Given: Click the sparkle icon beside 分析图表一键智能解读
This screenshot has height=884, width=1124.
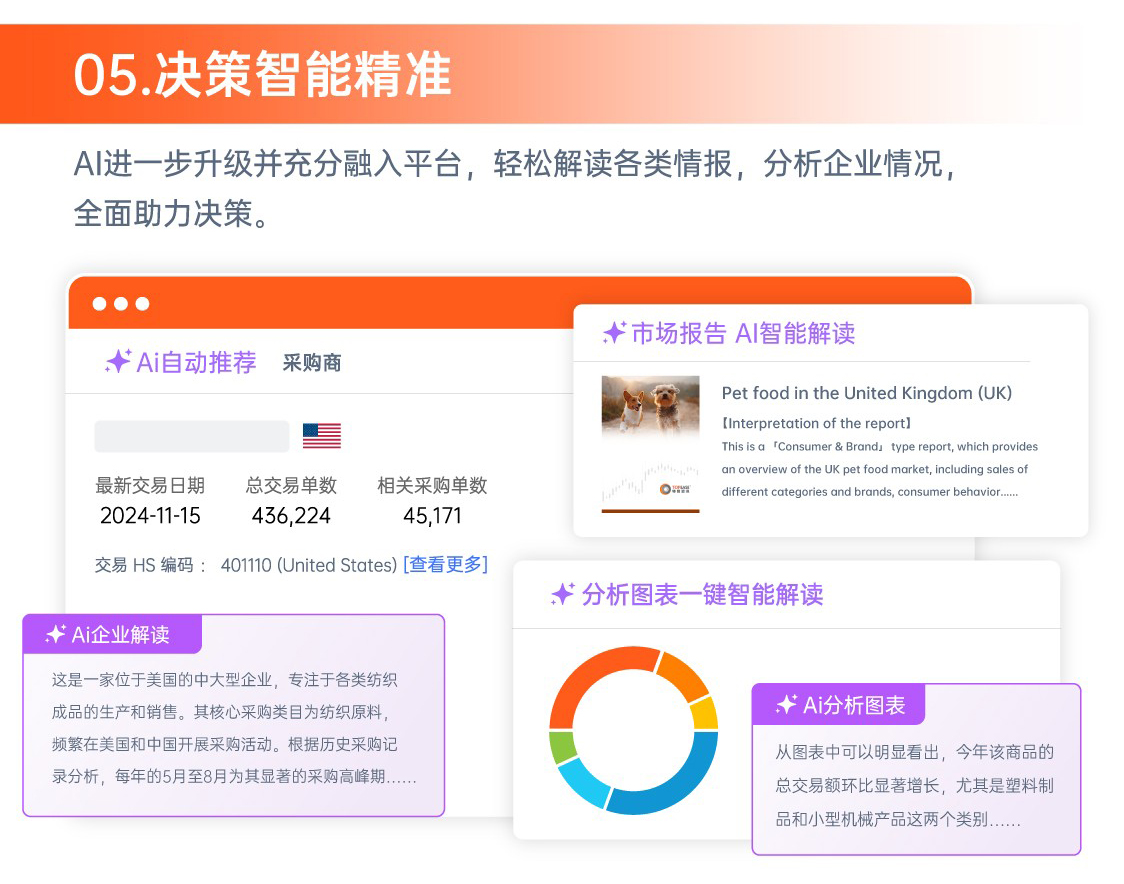Looking at the screenshot, I should 563,595.
